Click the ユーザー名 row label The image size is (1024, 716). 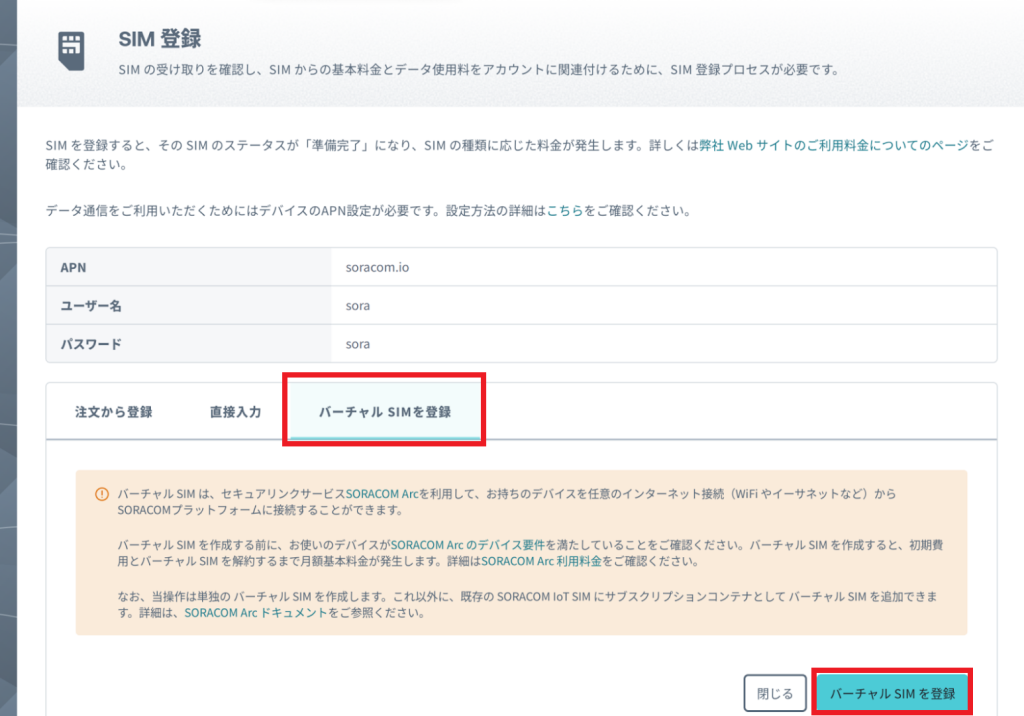(91, 305)
